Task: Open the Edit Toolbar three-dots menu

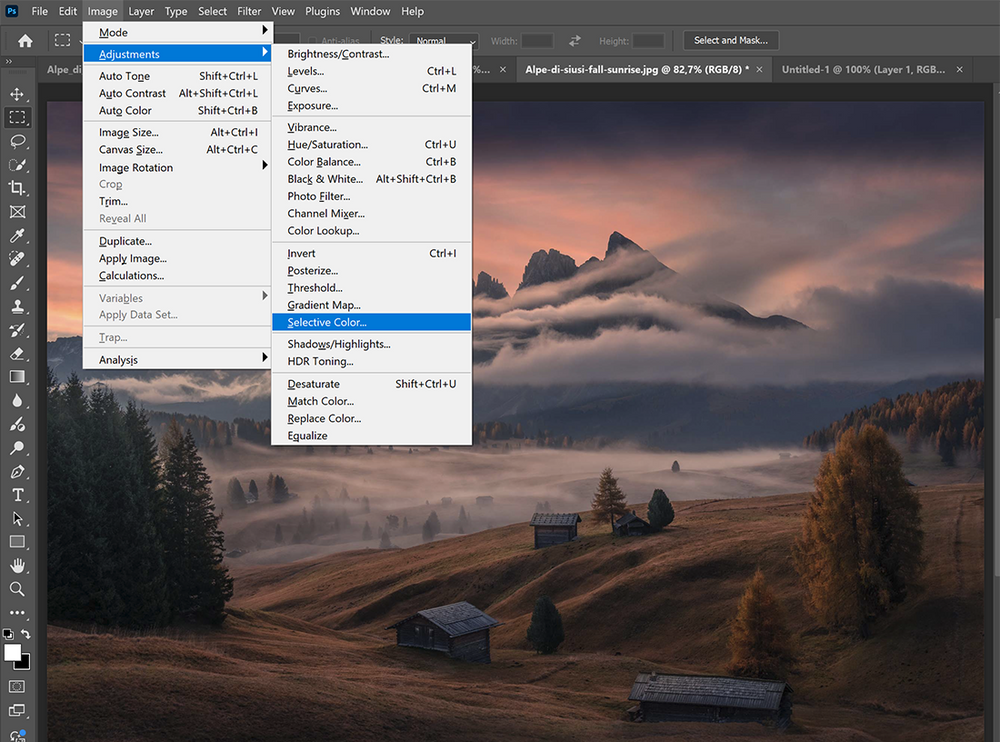Action: click(17, 612)
